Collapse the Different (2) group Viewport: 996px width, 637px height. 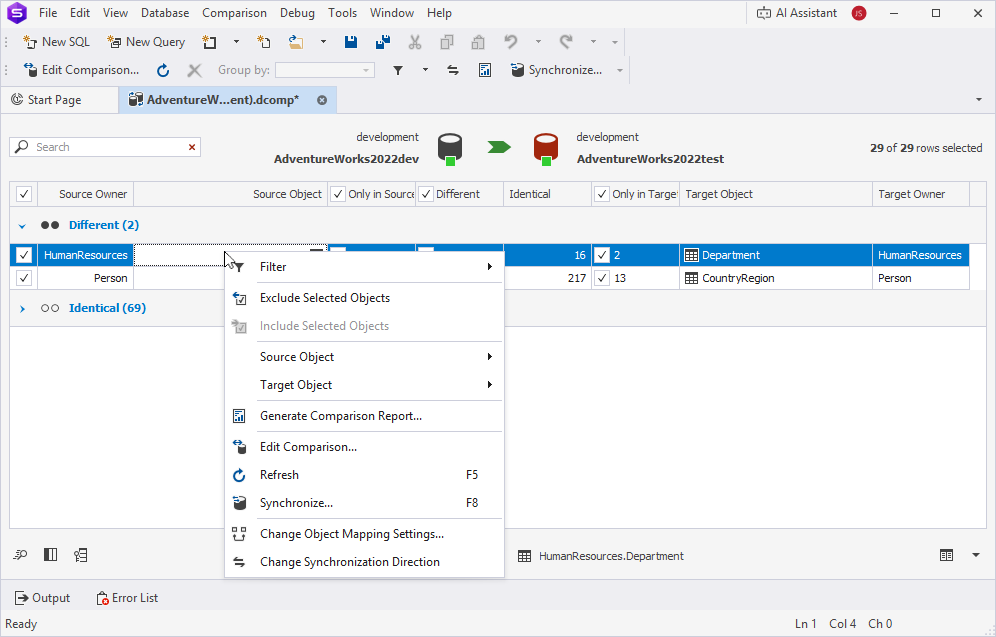(x=22, y=226)
